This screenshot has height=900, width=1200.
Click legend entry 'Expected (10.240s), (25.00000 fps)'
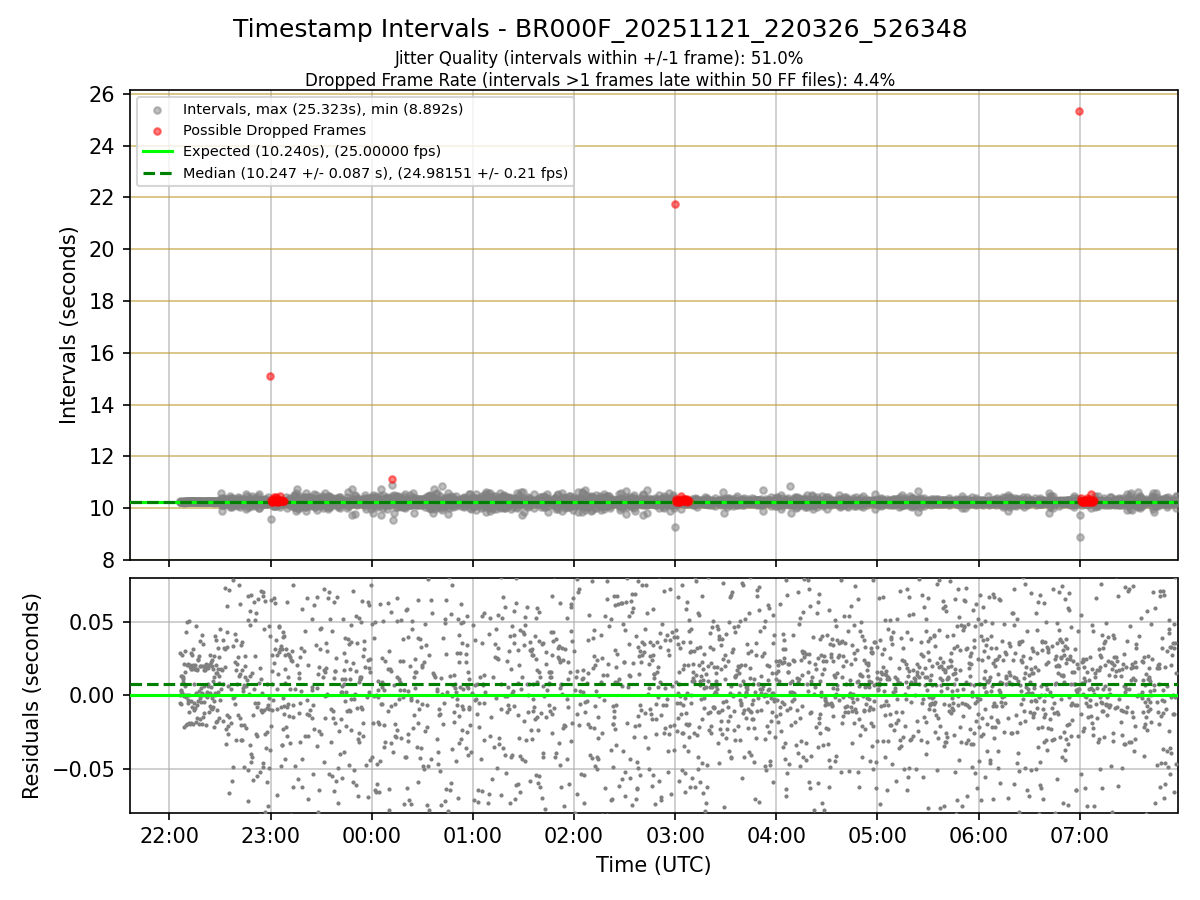coord(312,152)
